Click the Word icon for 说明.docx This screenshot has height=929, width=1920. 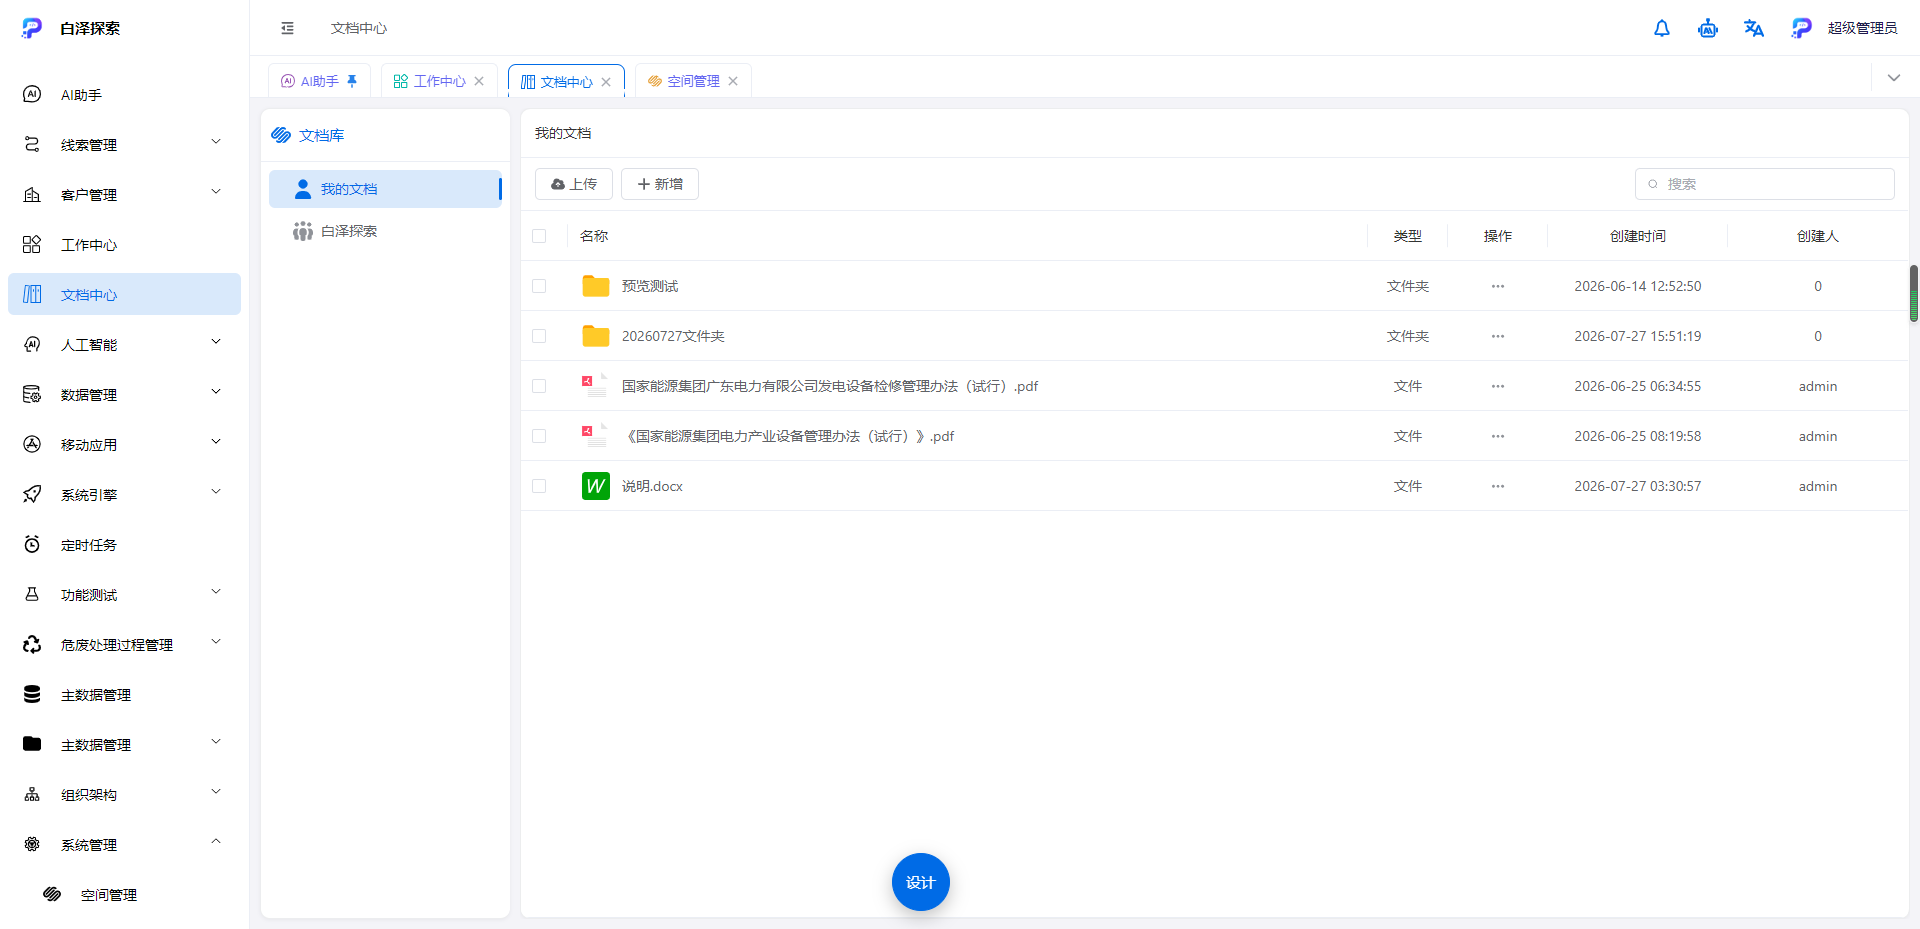[x=596, y=486]
